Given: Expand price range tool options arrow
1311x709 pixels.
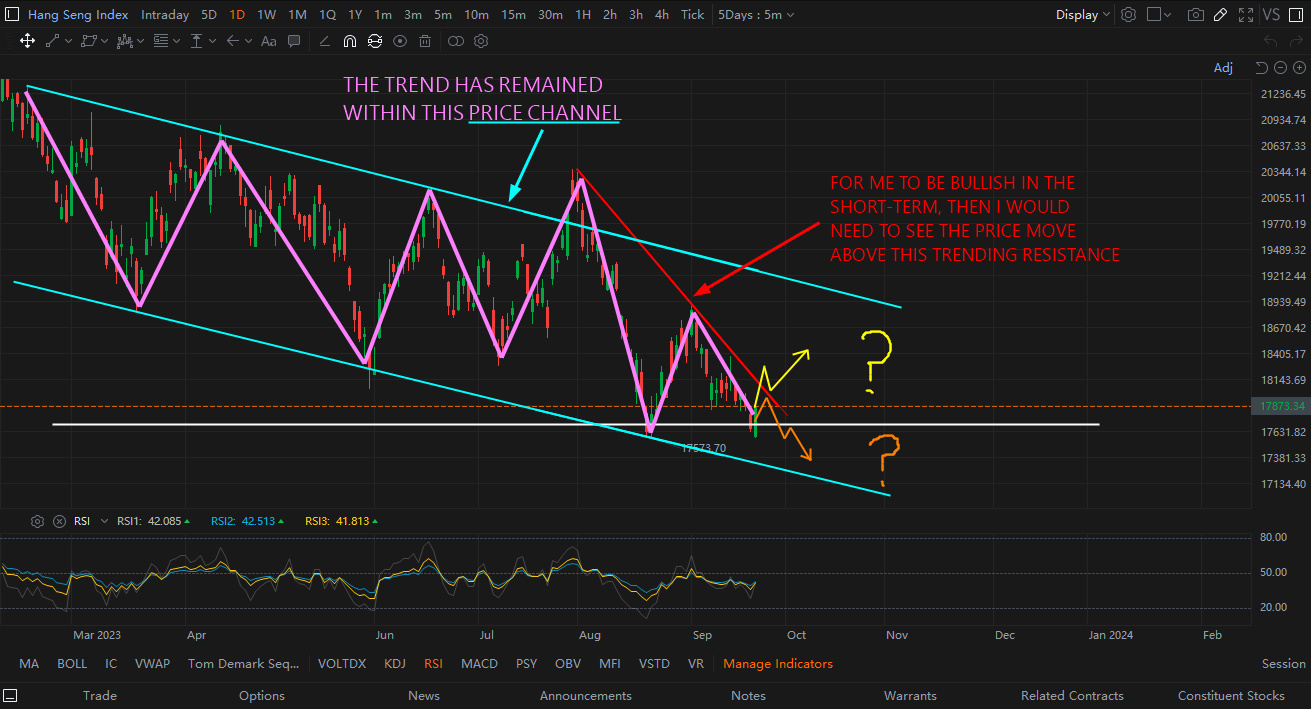Looking at the screenshot, I should [x=212, y=41].
